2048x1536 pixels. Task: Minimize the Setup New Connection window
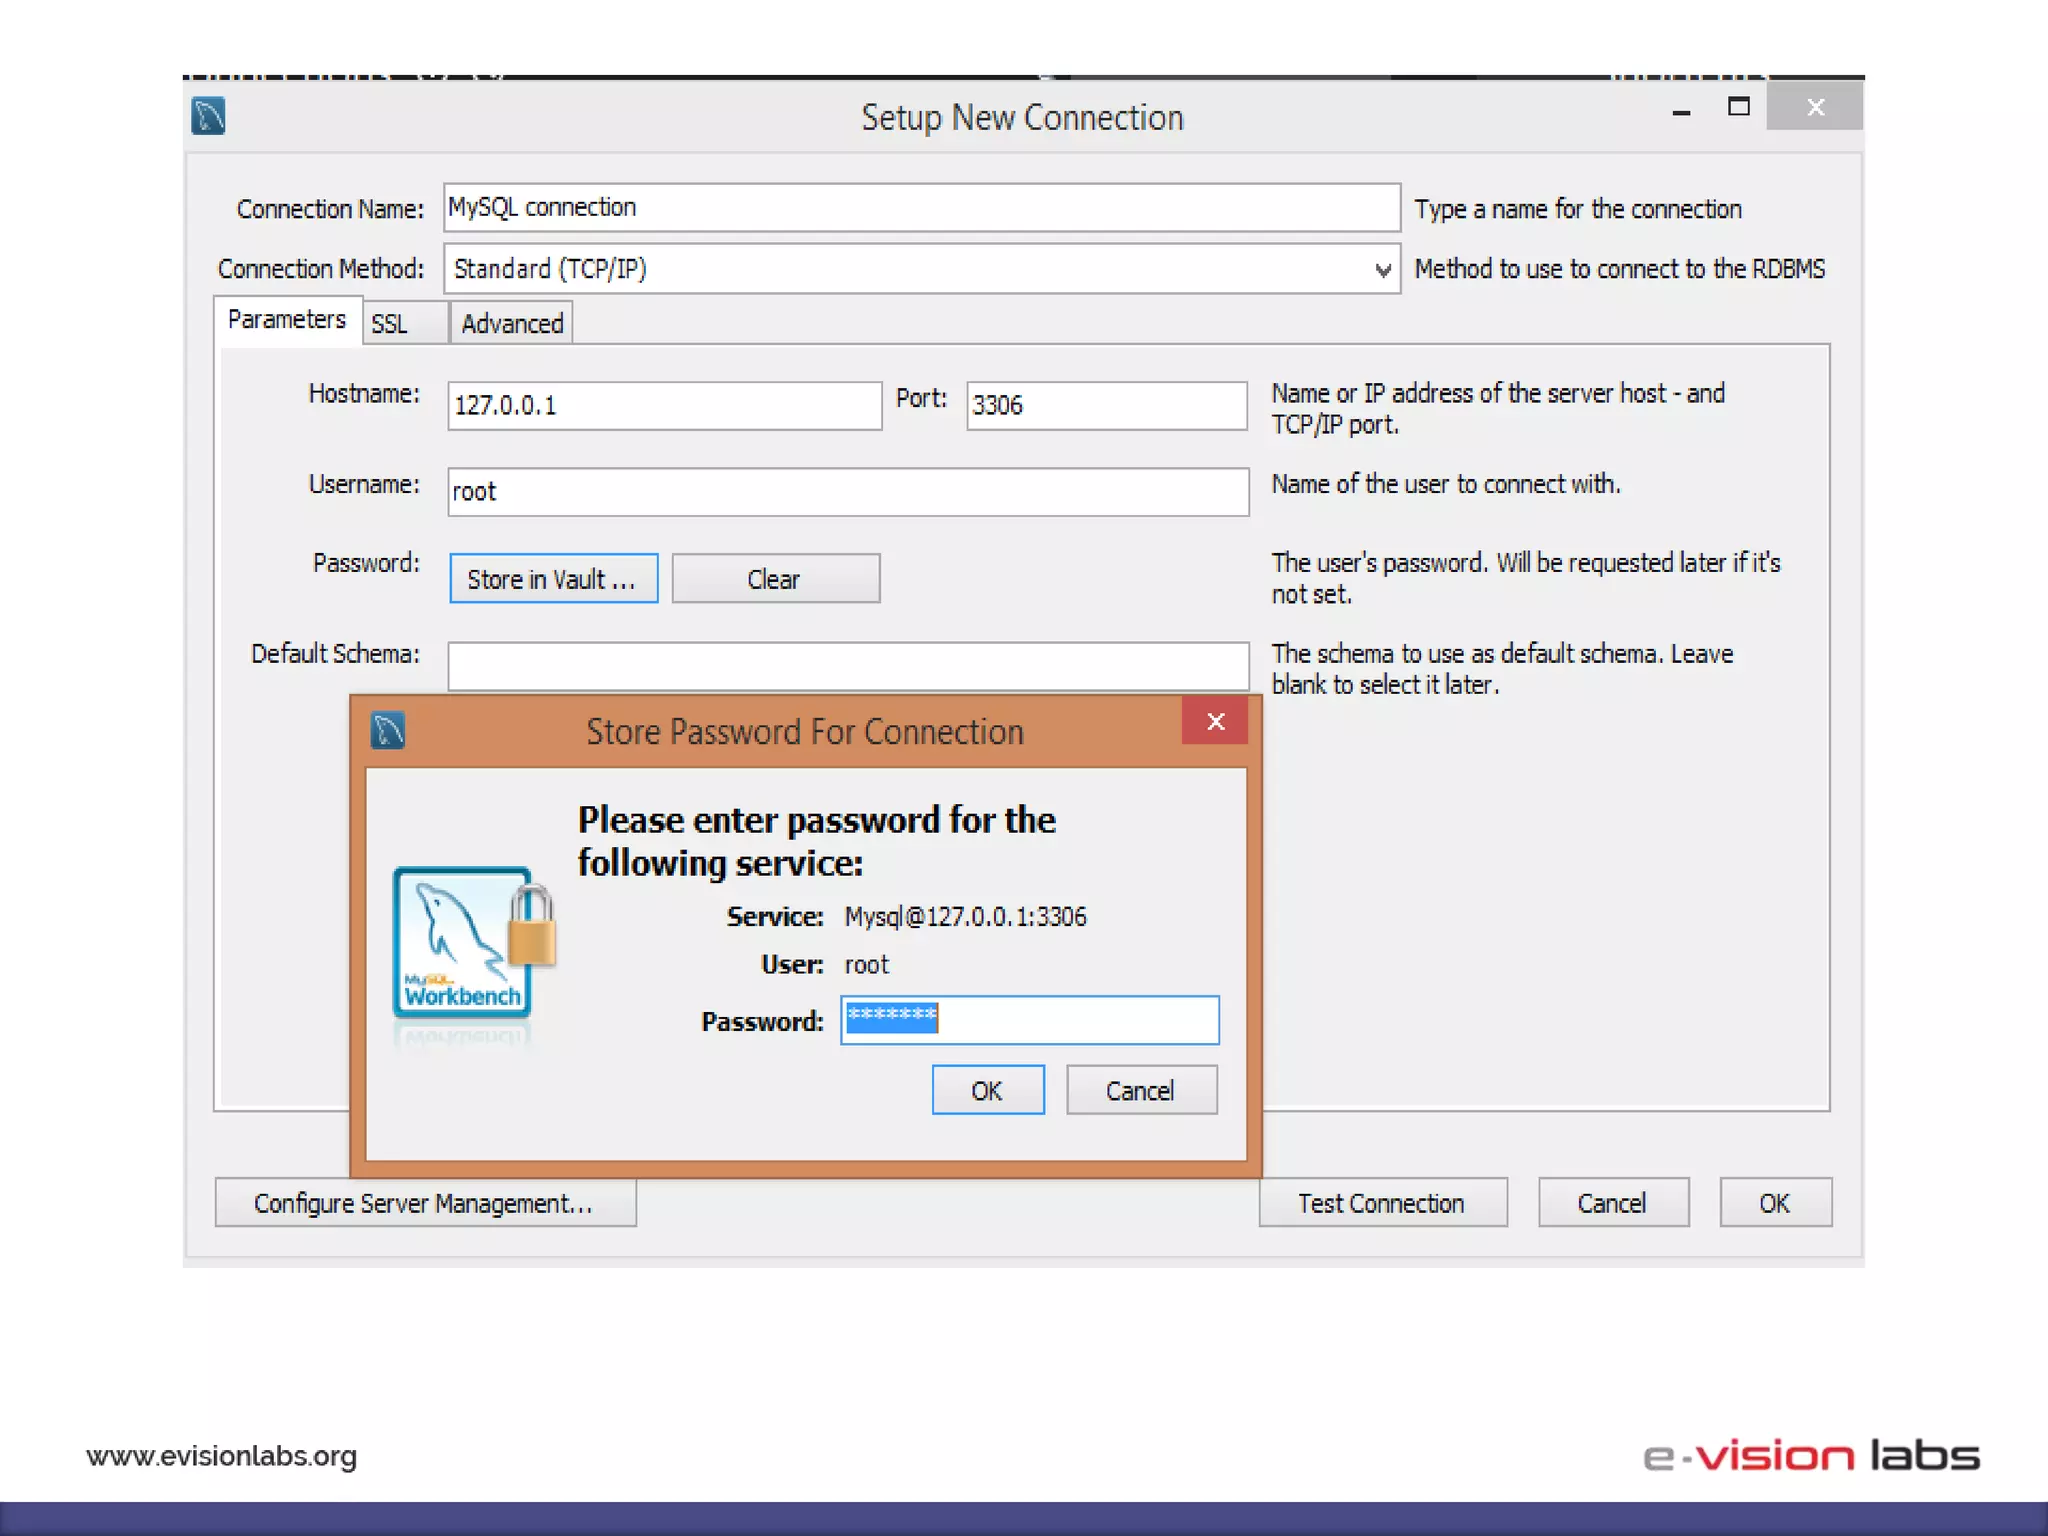point(1681,112)
